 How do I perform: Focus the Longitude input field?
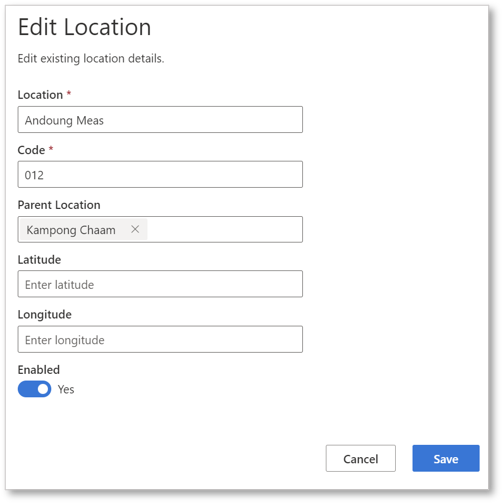point(160,339)
